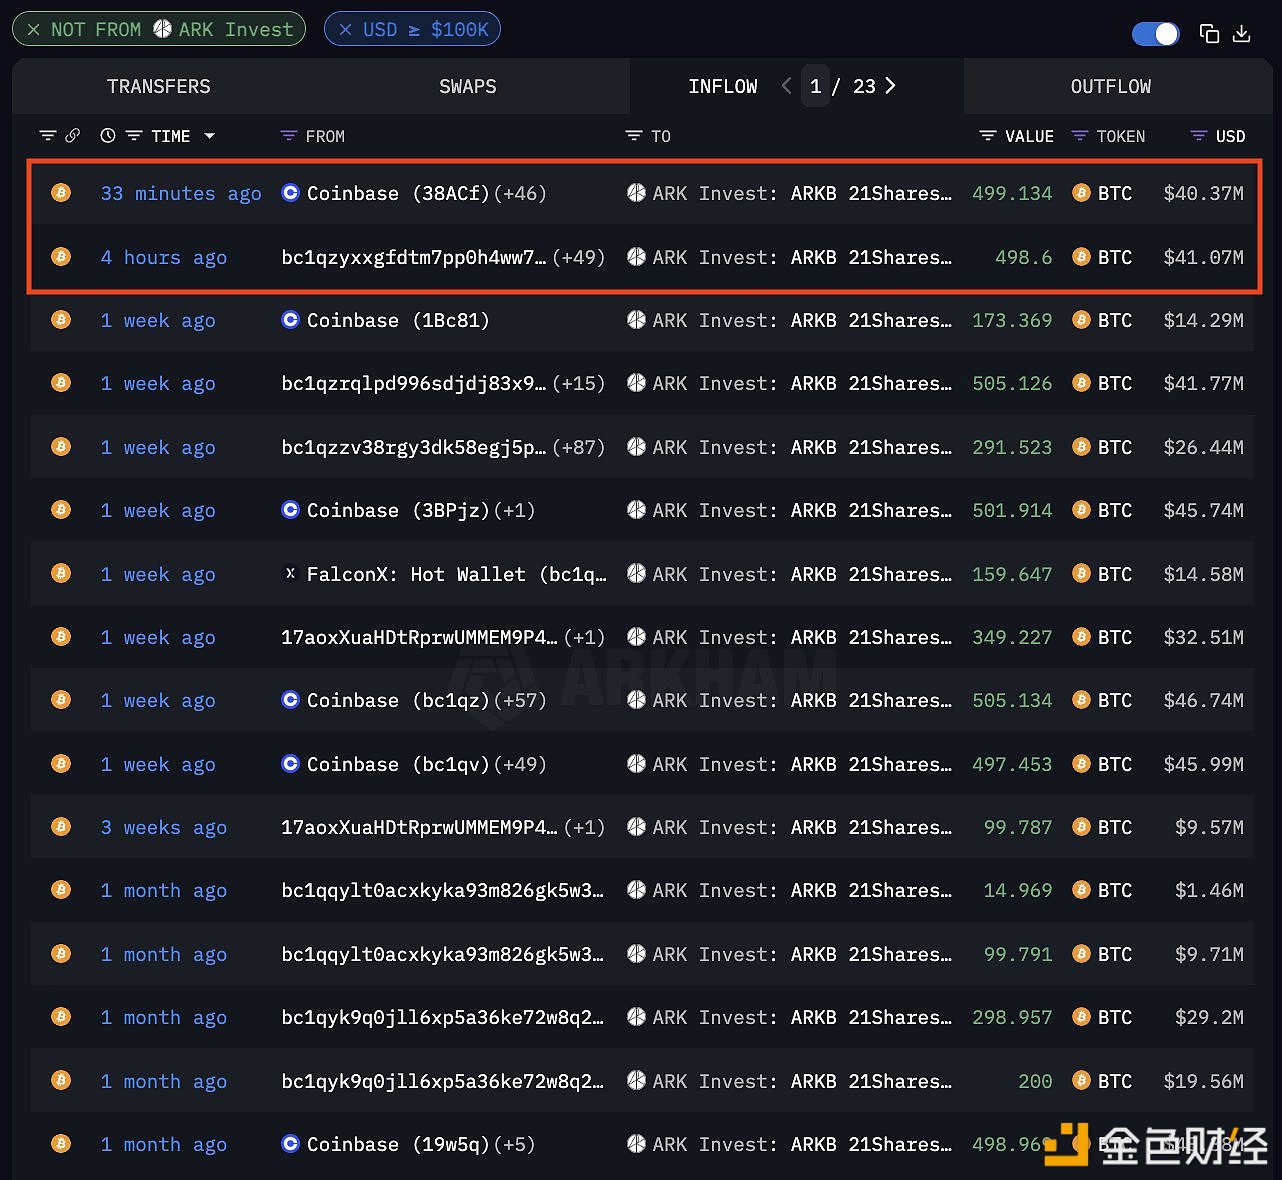Open the TOKEN column filter

pyautogui.click(x=1080, y=136)
